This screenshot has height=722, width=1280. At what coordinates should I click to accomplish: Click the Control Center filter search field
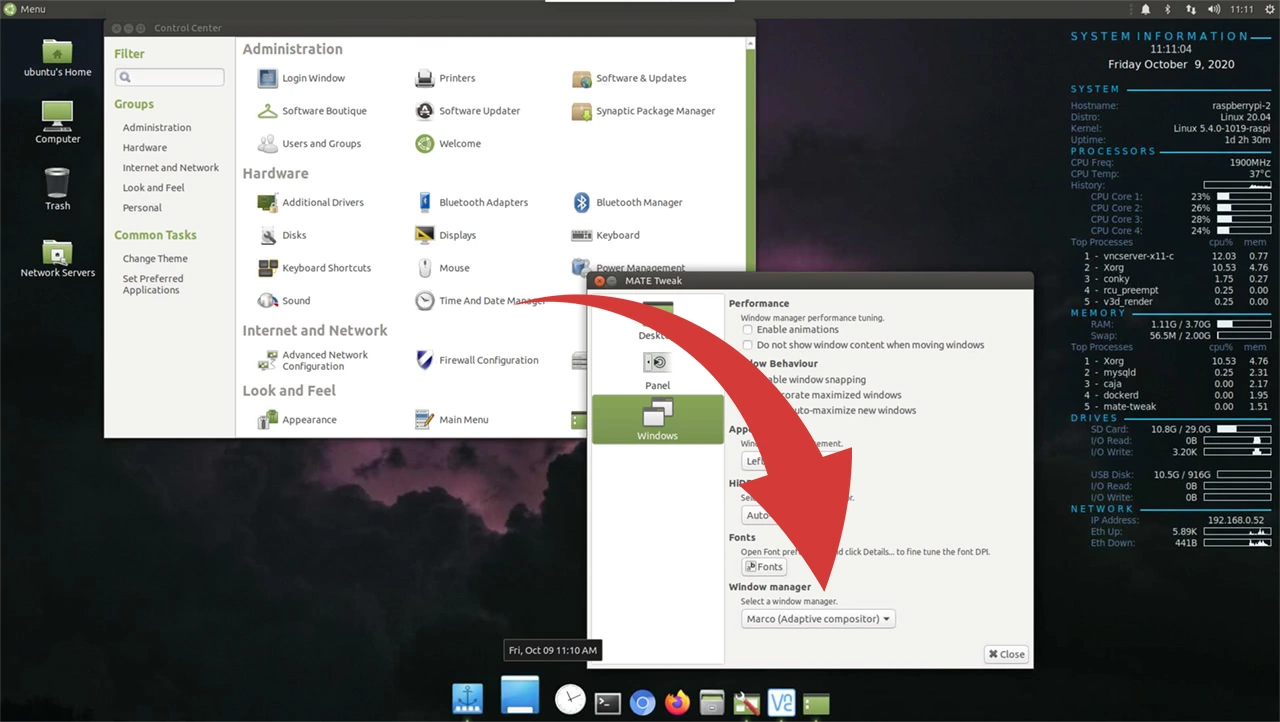coord(169,77)
